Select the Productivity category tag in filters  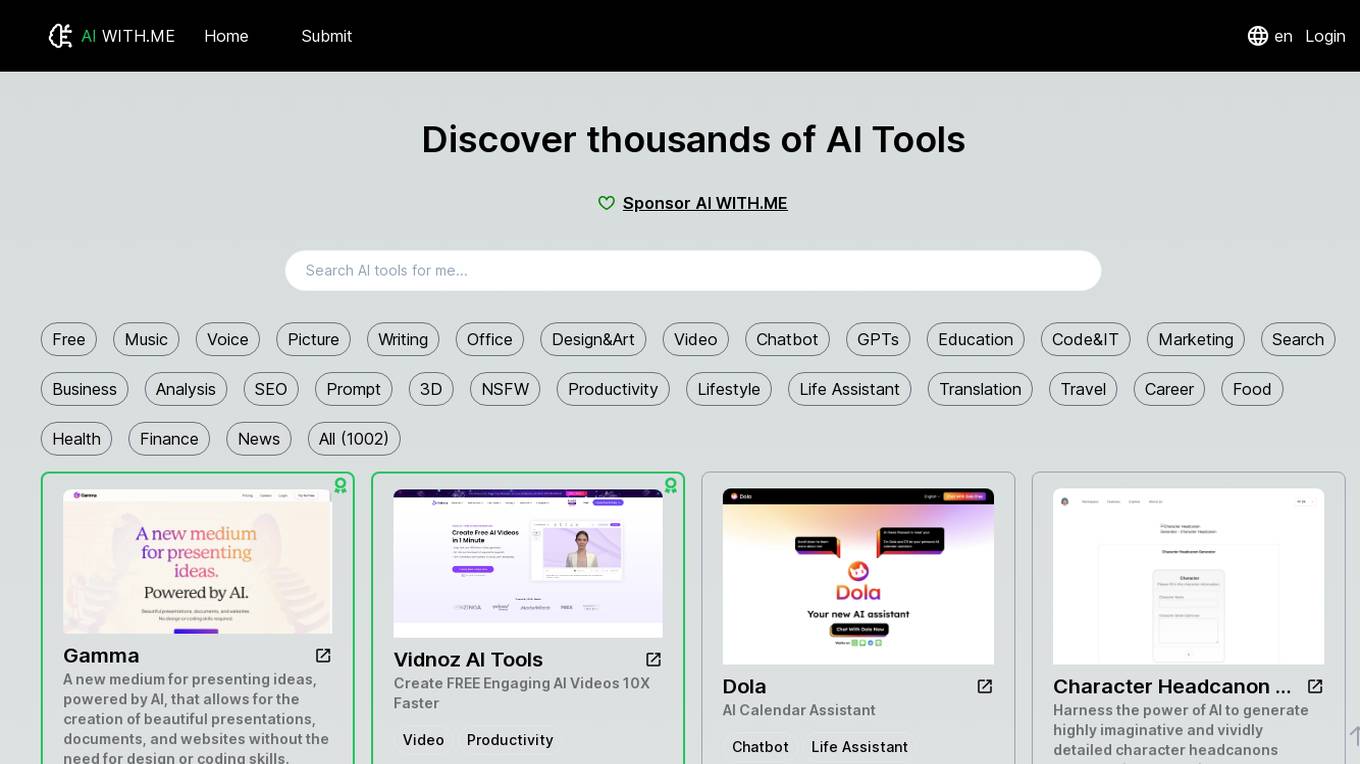(x=613, y=389)
